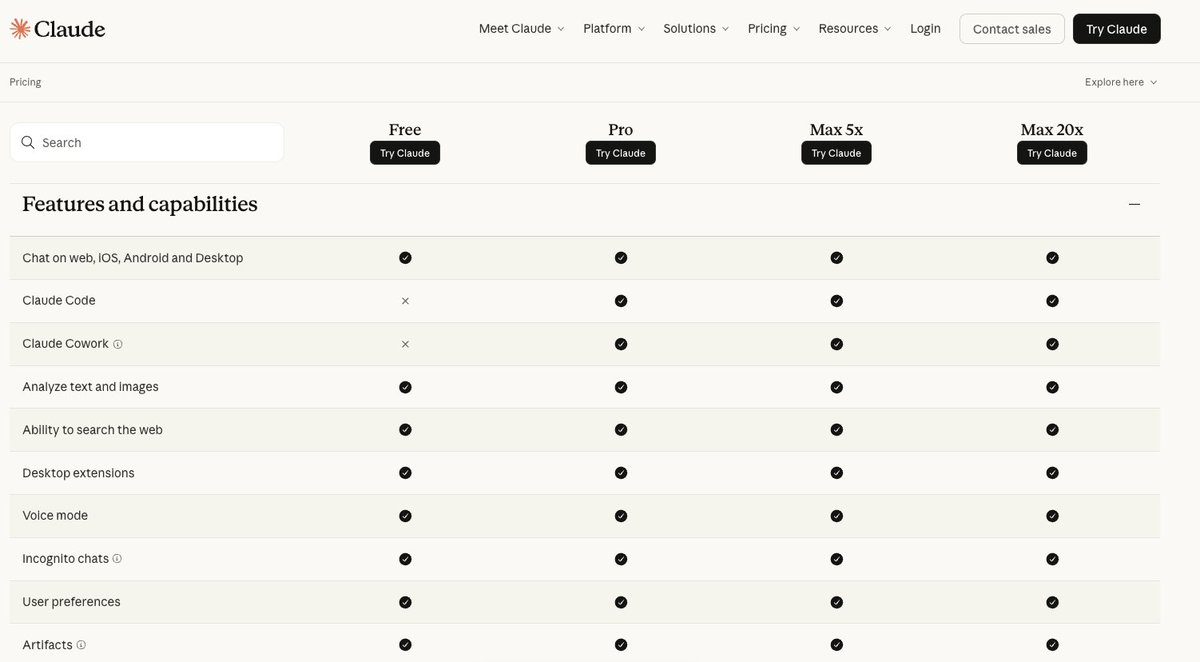Click Try Claude under the Max 5x plan
The image size is (1200, 662).
(x=837, y=153)
